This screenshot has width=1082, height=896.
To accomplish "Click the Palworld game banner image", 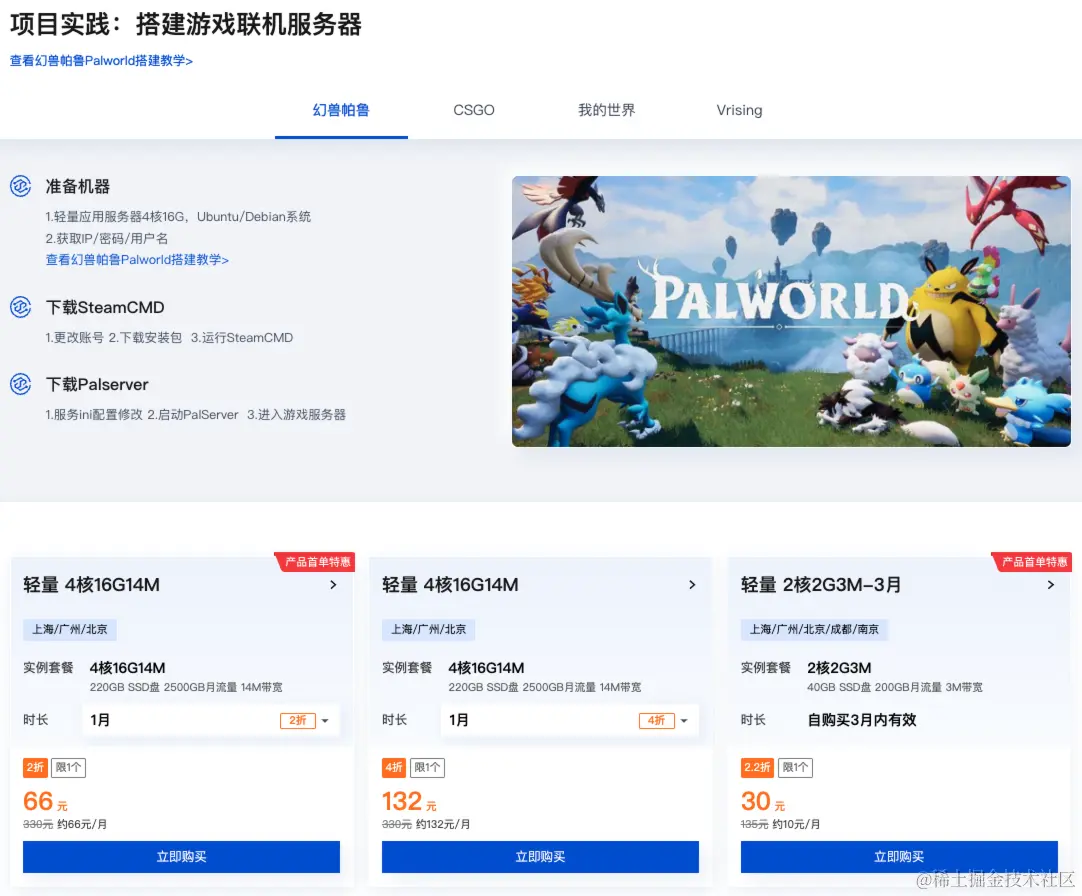I will 791,311.
